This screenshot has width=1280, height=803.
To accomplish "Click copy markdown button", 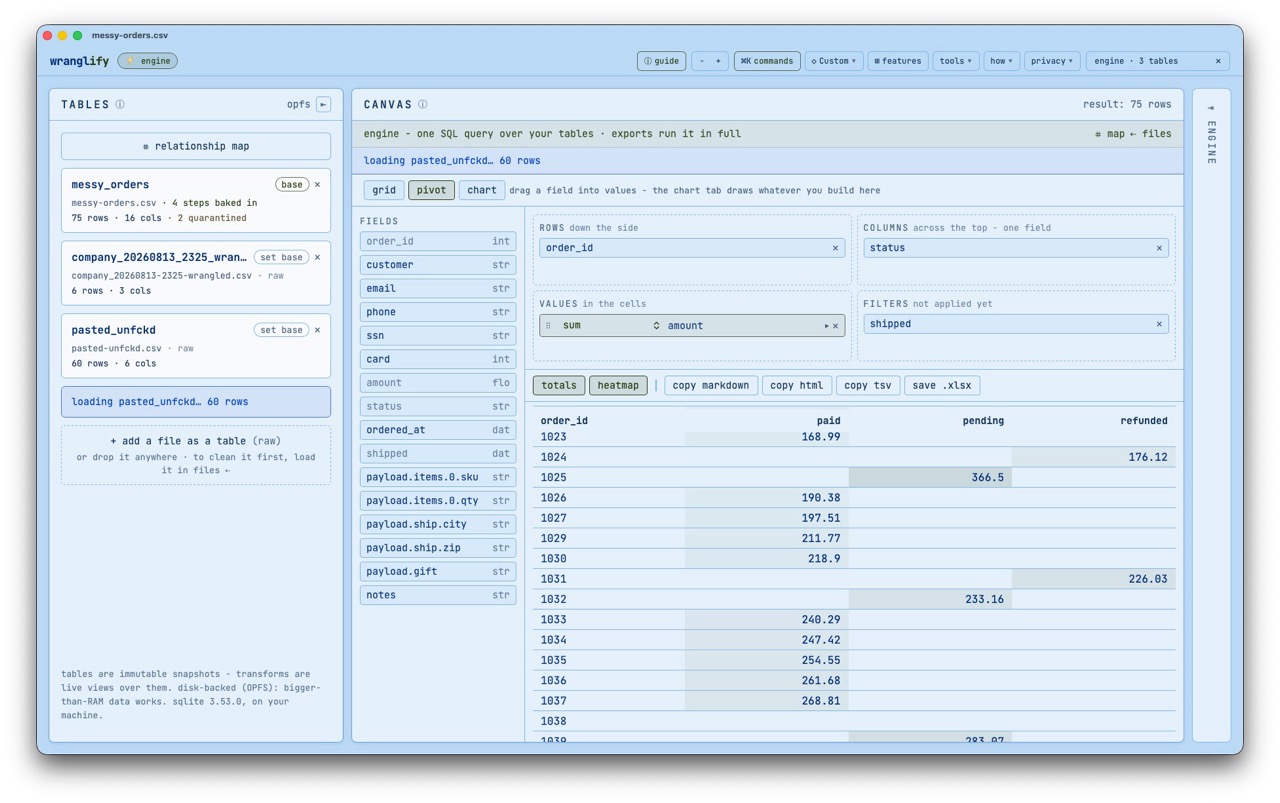I will click(x=711, y=385).
